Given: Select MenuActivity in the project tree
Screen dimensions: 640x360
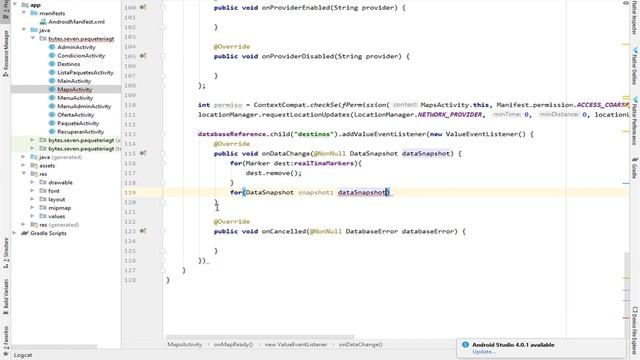Looking at the screenshot, I should tap(75, 98).
